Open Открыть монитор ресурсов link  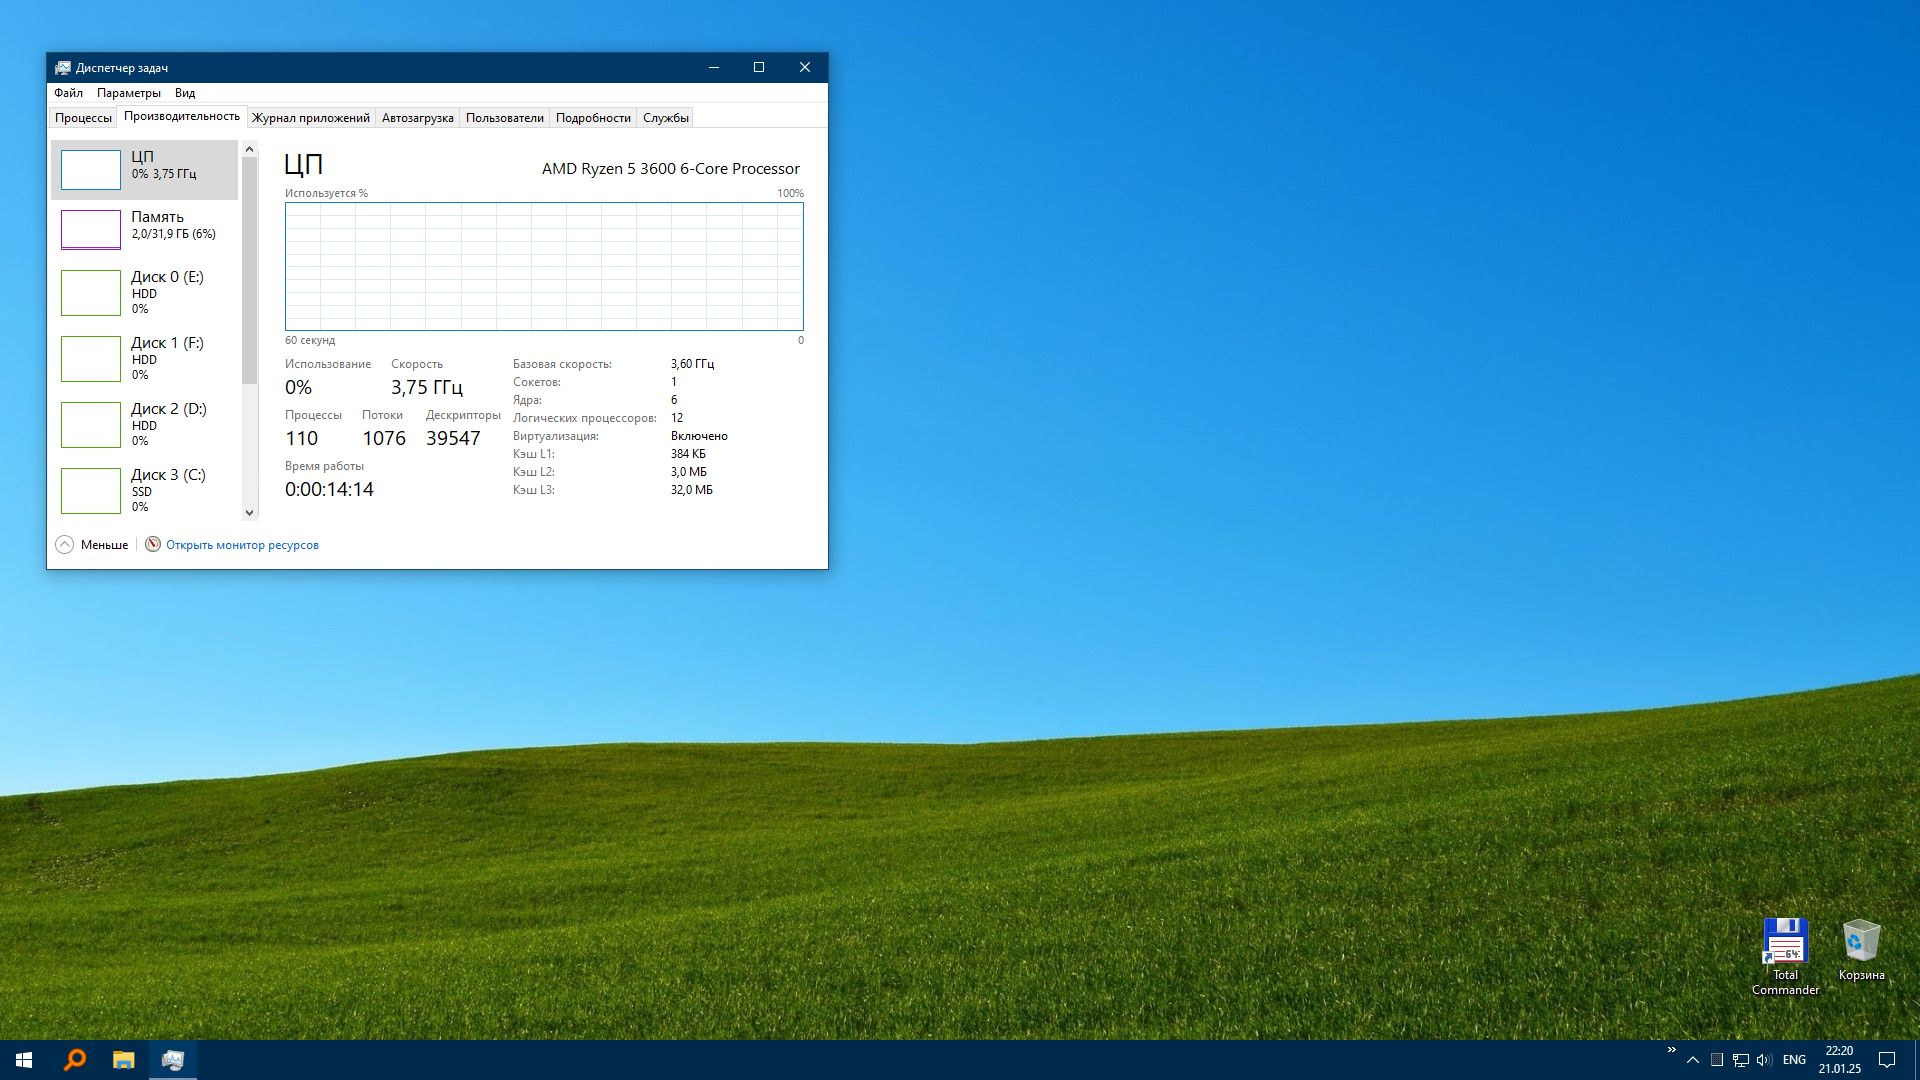coord(242,545)
